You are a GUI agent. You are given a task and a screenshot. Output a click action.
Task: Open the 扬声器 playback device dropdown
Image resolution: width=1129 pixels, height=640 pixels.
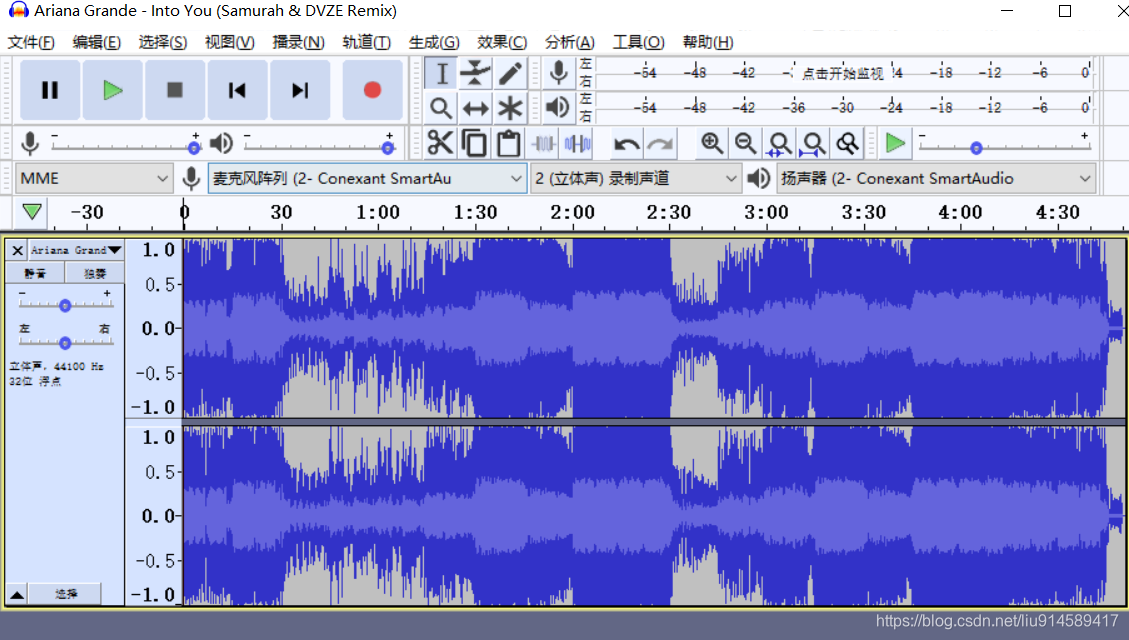click(x=936, y=179)
